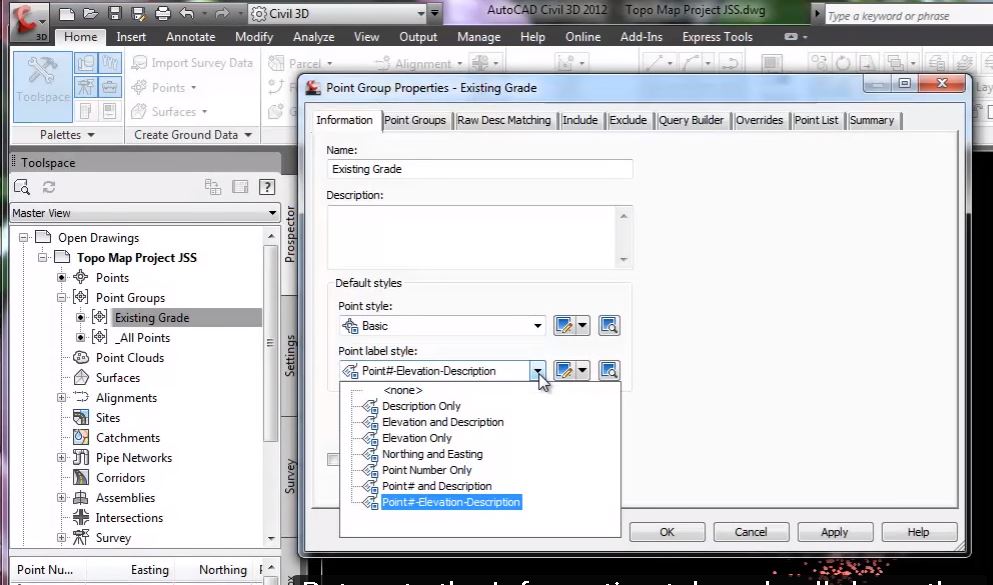Expand the Survey tree node

coord(61,538)
